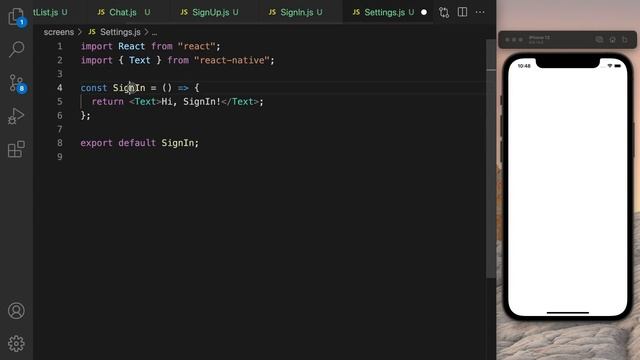Click line number 8 in the gutter

[60, 143]
